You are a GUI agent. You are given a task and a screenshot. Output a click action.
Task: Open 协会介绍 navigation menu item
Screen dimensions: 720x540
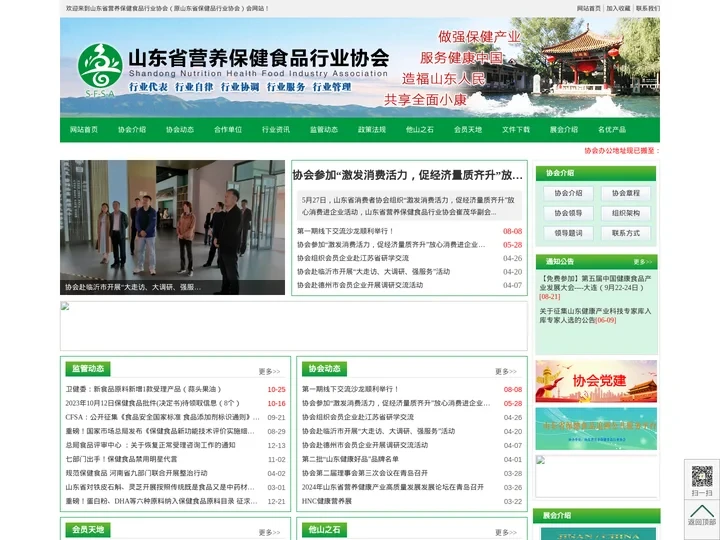tap(132, 129)
